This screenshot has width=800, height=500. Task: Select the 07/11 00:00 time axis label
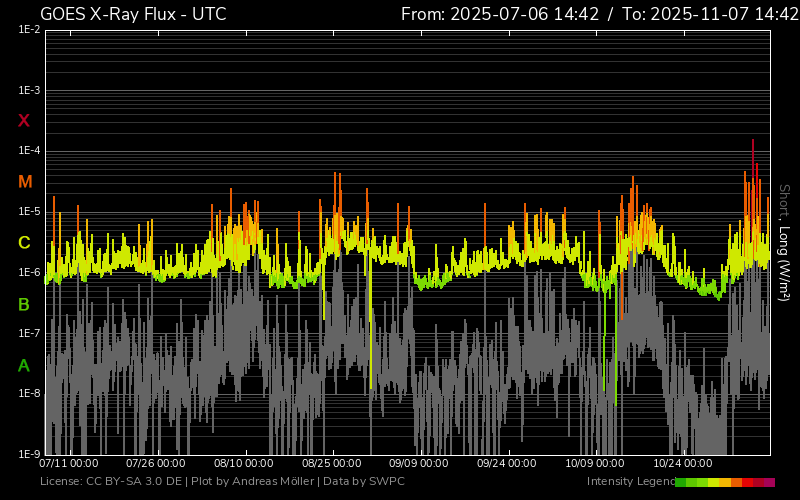[x=69, y=464]
